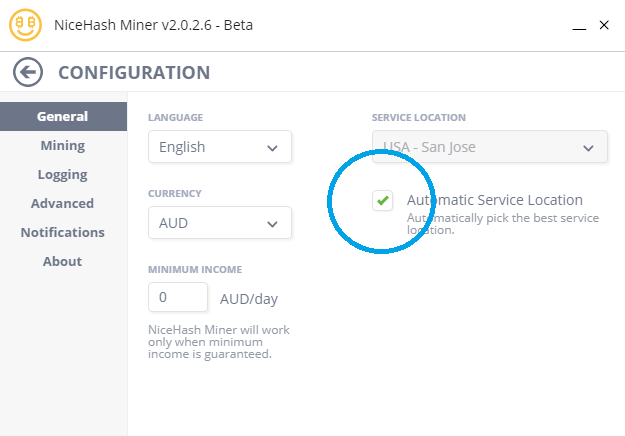This screenshot has width=625, height=436.
Task: Click the chevron in USA - San Jose box
Action: pyautogui.click(x=588, y=148)
